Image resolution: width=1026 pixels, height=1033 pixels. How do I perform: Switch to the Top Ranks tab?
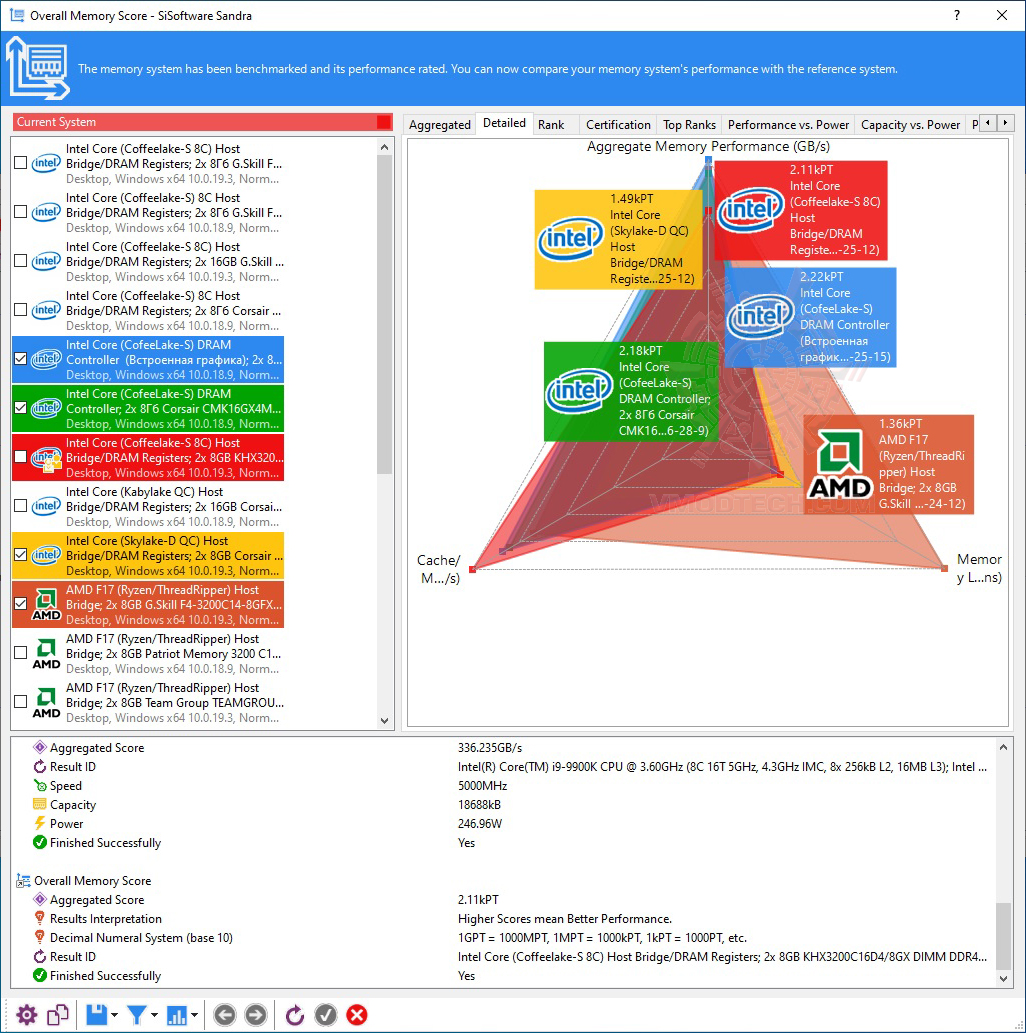689,125
